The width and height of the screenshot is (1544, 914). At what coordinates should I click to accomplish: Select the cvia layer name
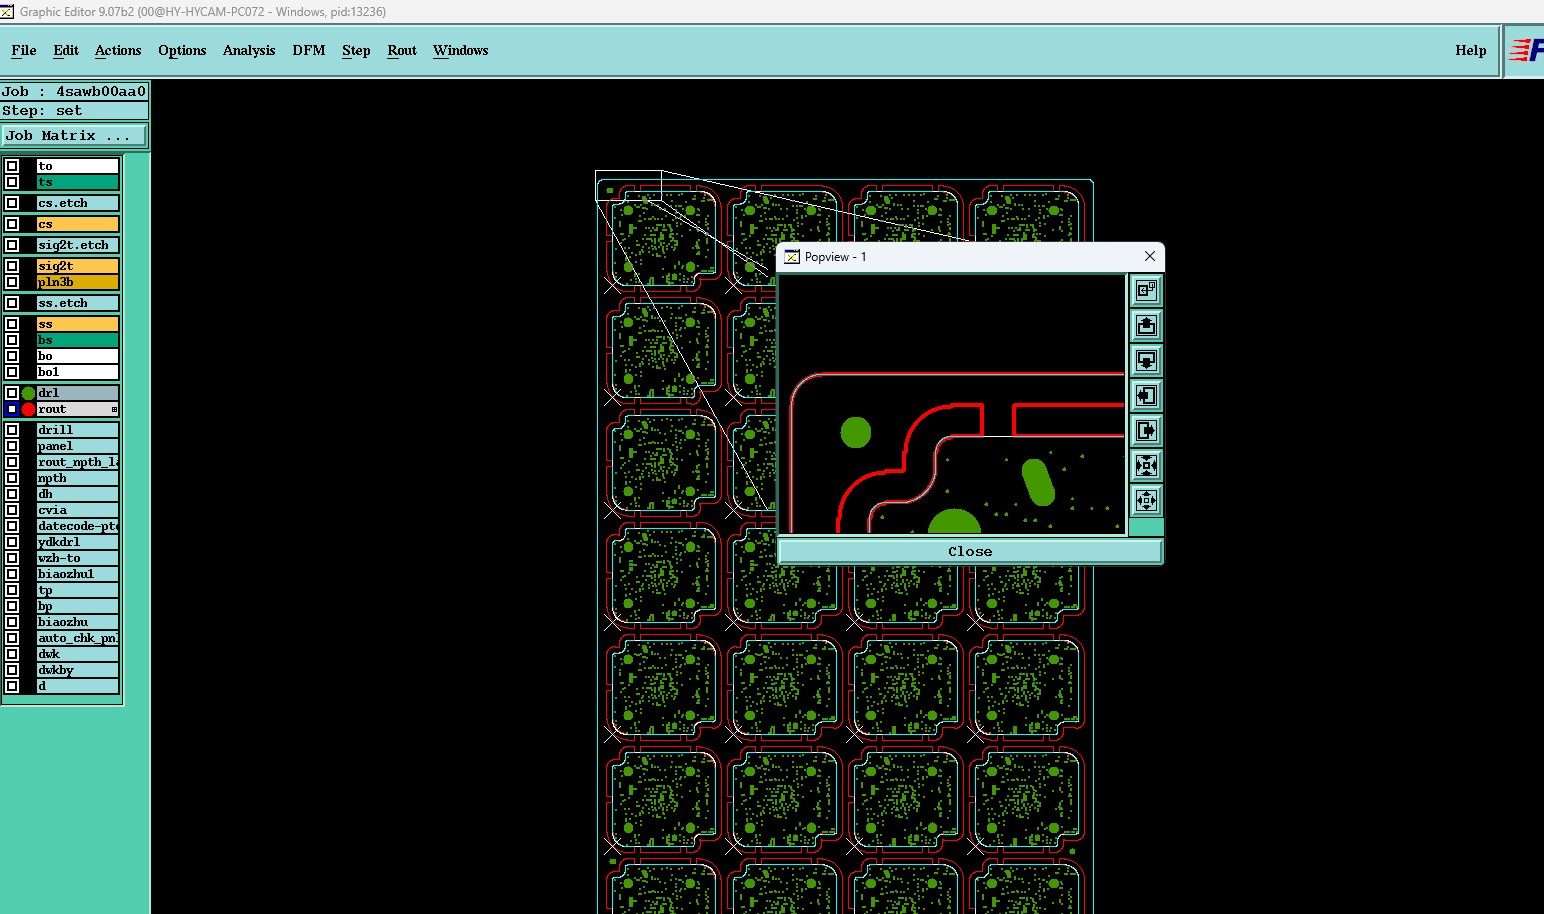point(78,510)
